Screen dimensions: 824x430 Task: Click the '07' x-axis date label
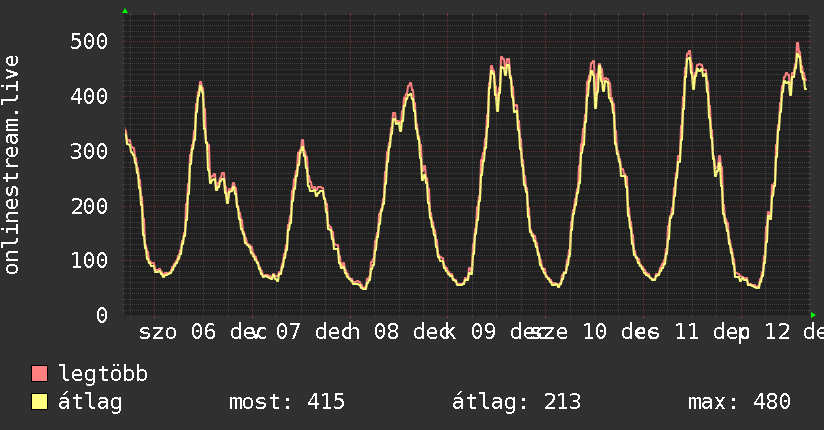pos(289,332)
